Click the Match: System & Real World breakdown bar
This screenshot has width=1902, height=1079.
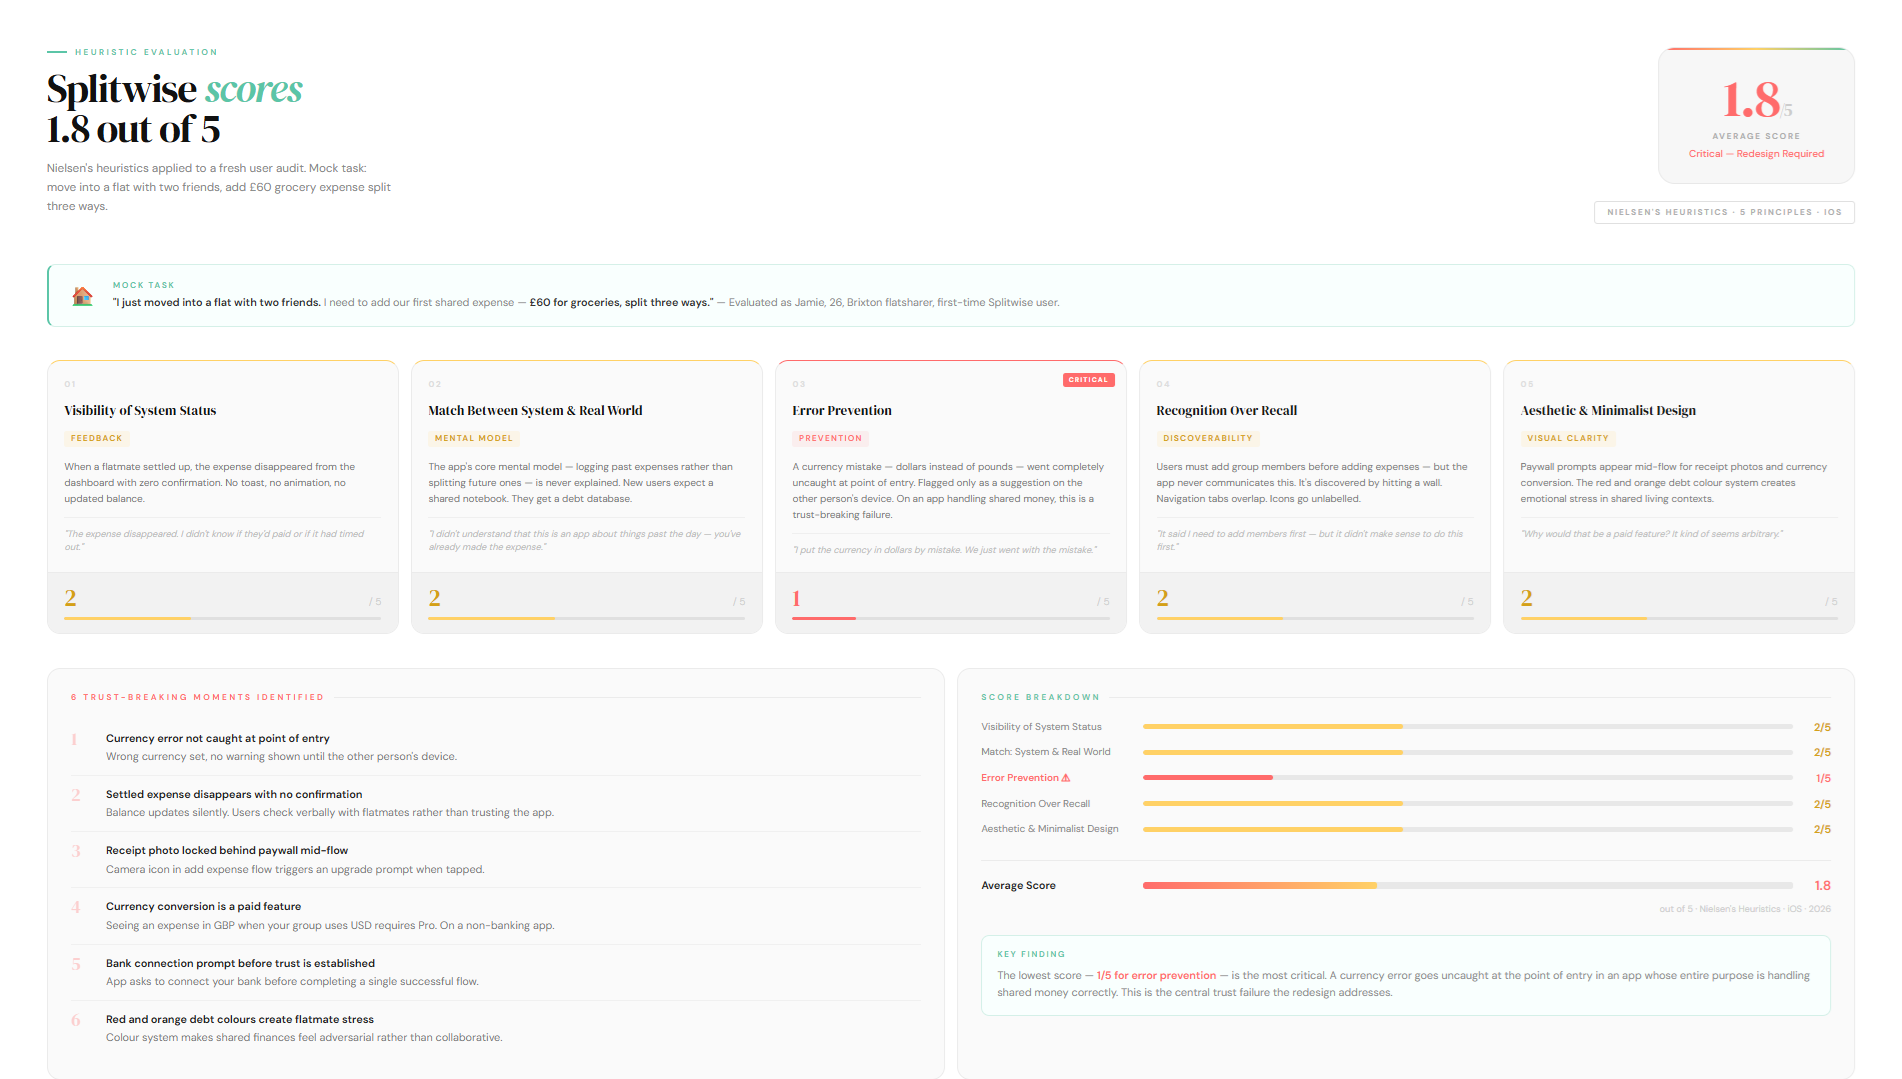pyautogui.click(x=1467, y=752)
